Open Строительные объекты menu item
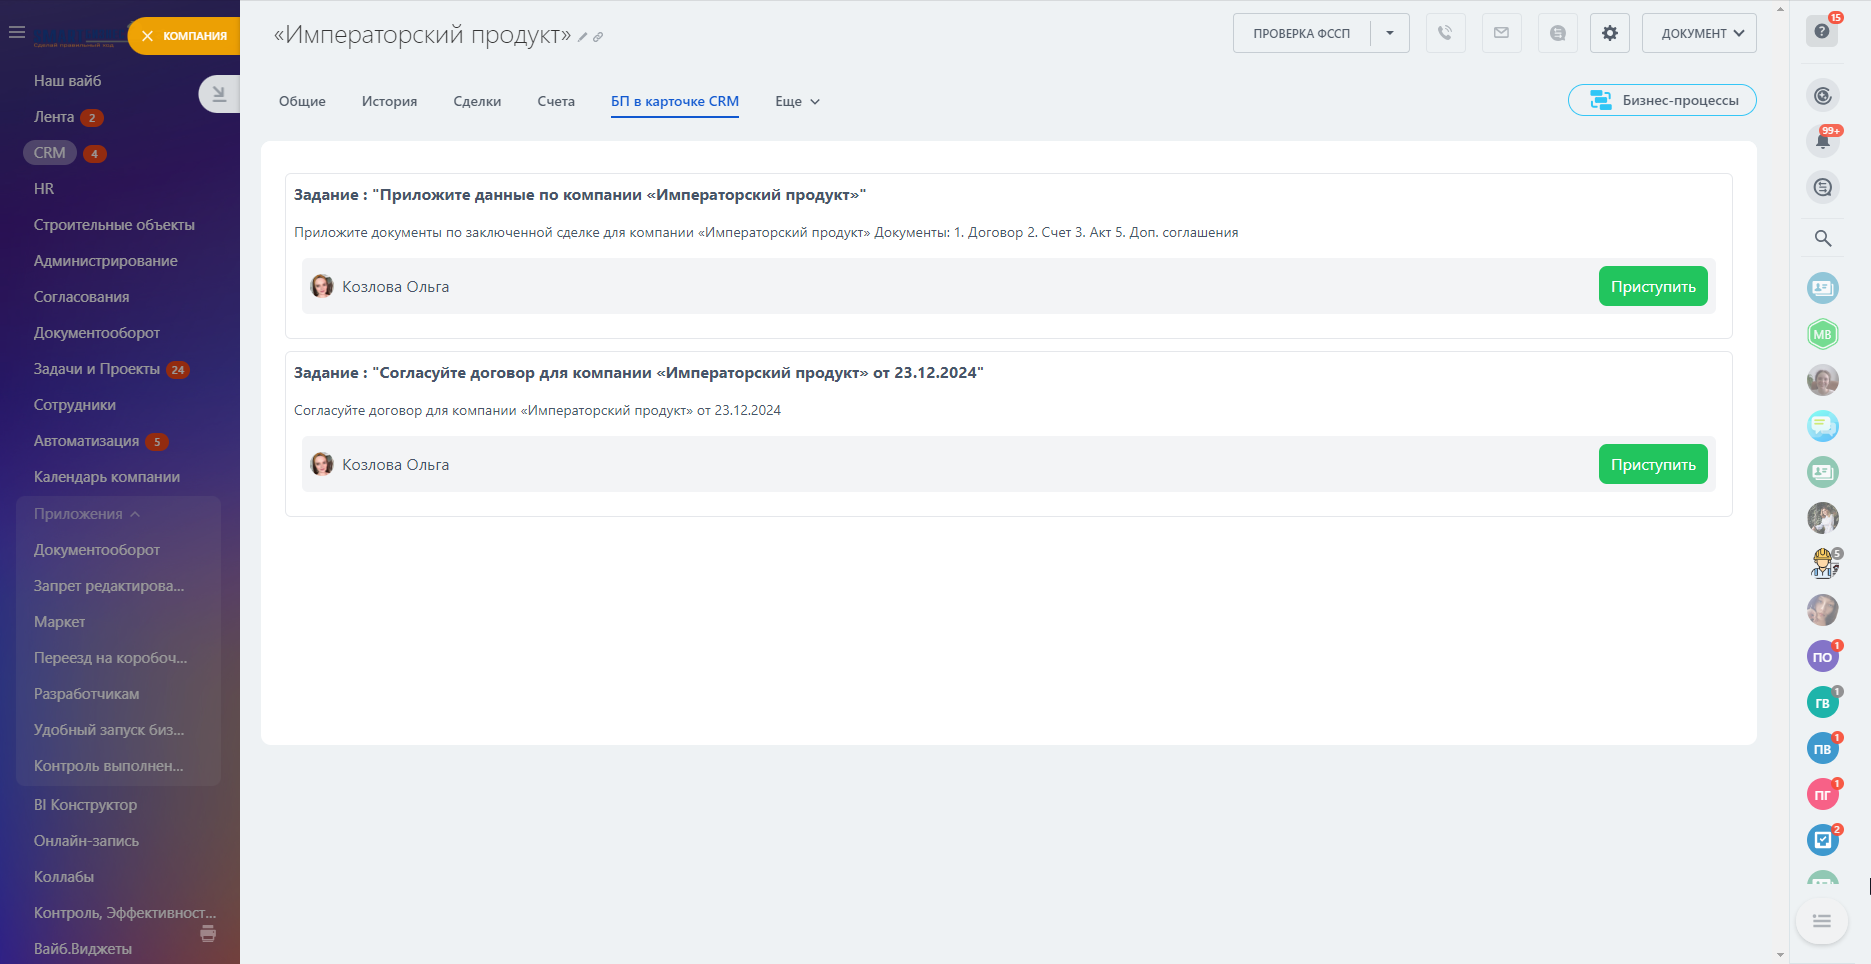Viewport: 1871px width, 964px height. coord(114,225)
